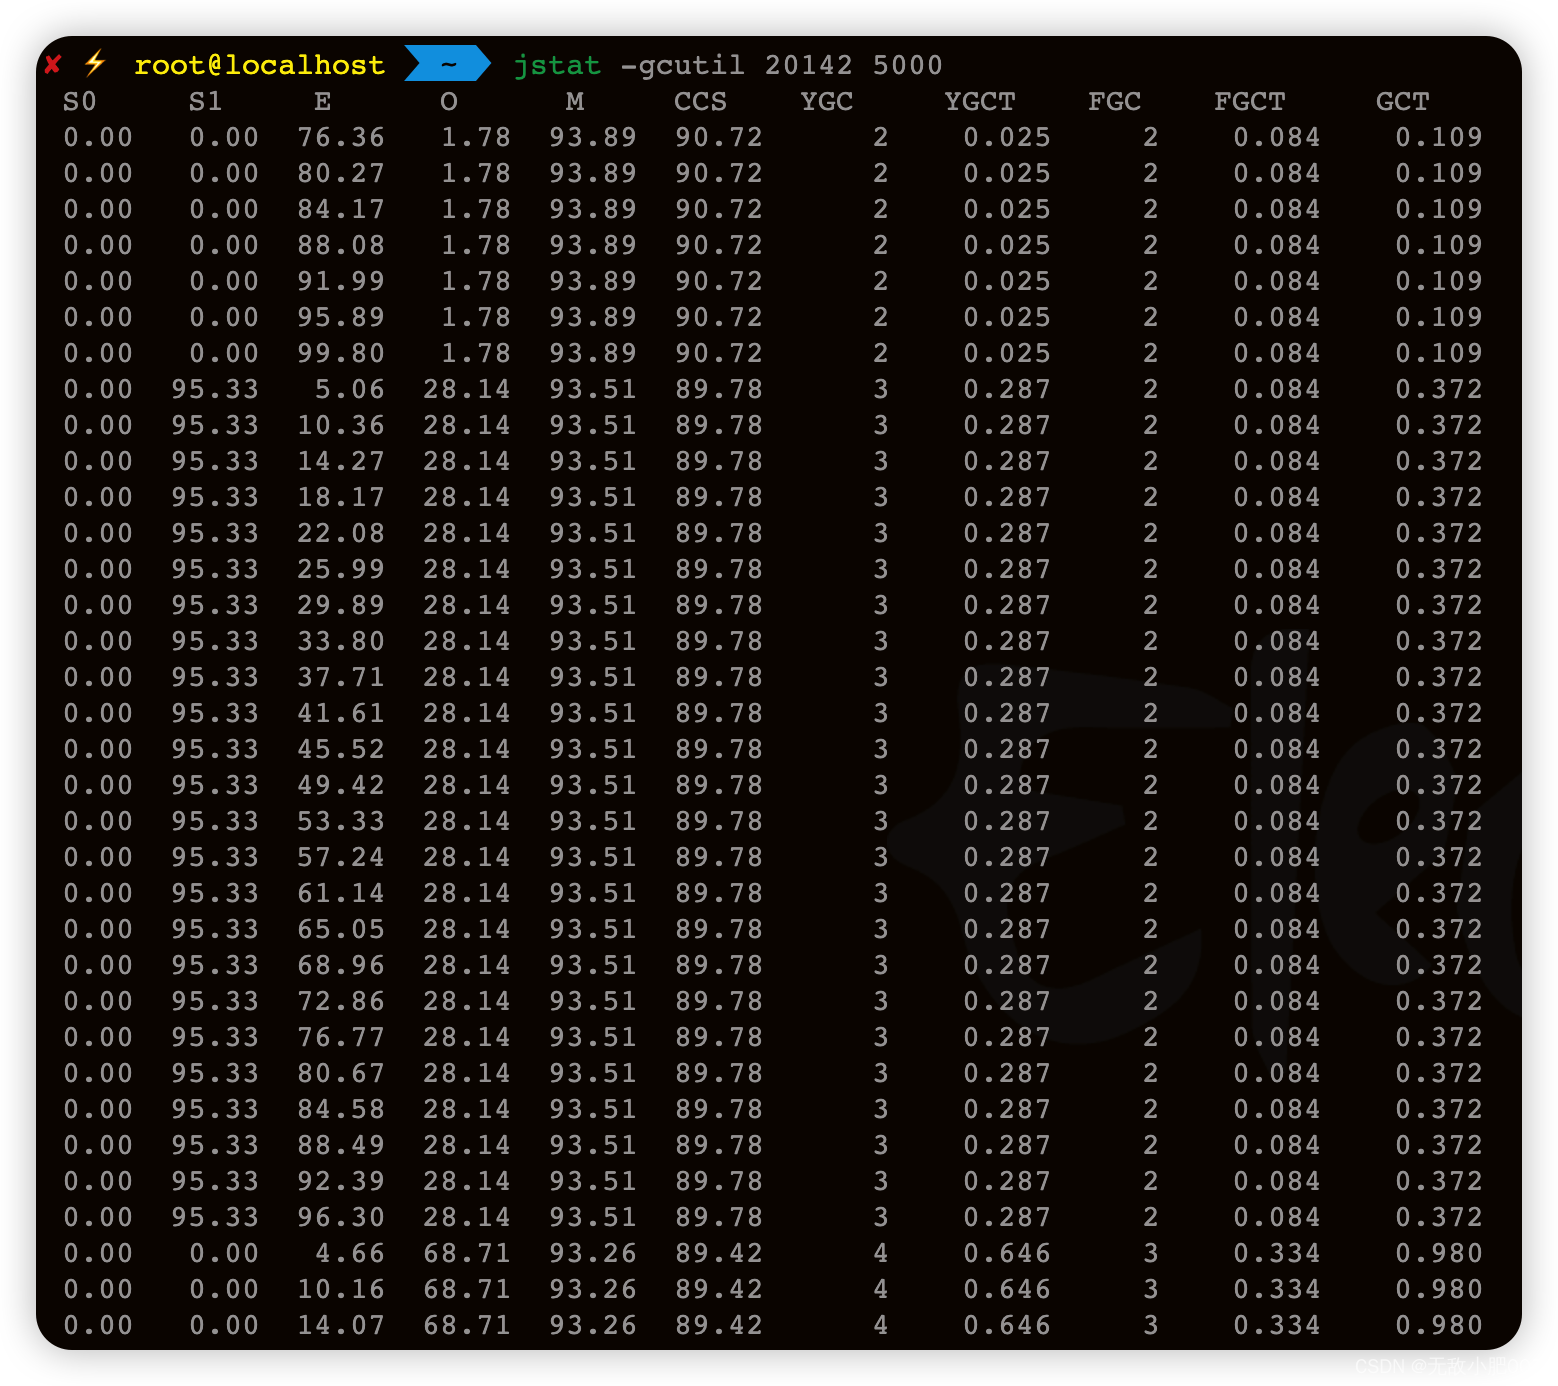The width and height of the screenshot is (1558, 1386).
Task: Click the Eden value 76.36
Action: click(341, 137)
